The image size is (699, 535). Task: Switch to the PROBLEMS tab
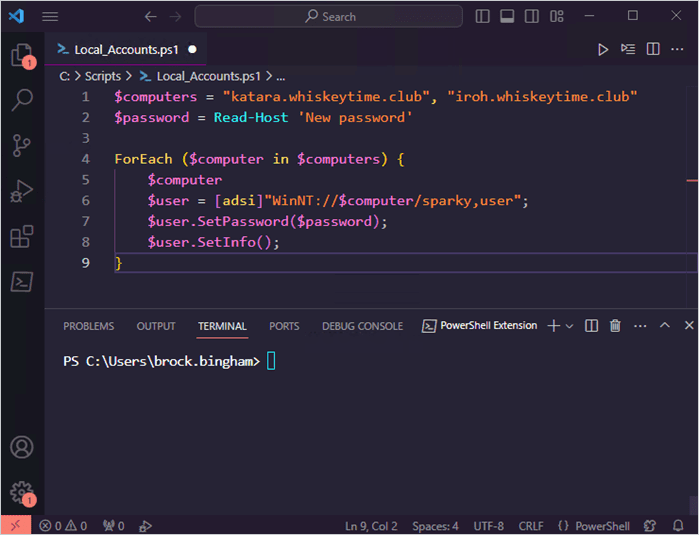pos(89,326)
